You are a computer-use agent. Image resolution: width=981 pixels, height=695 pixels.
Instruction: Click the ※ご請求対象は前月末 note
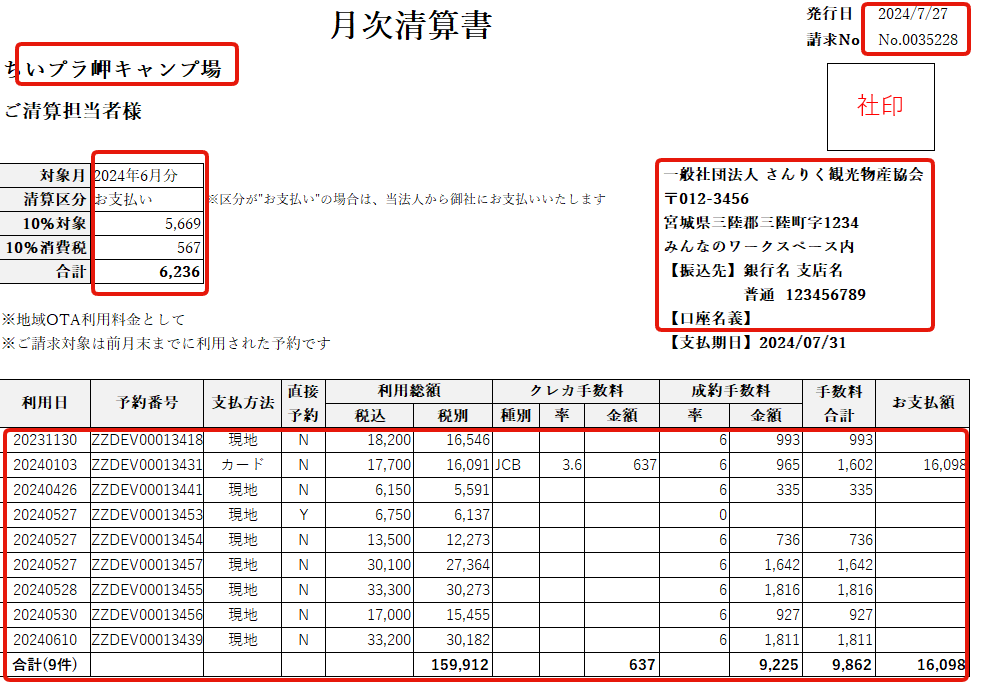(x=166, y=343)
